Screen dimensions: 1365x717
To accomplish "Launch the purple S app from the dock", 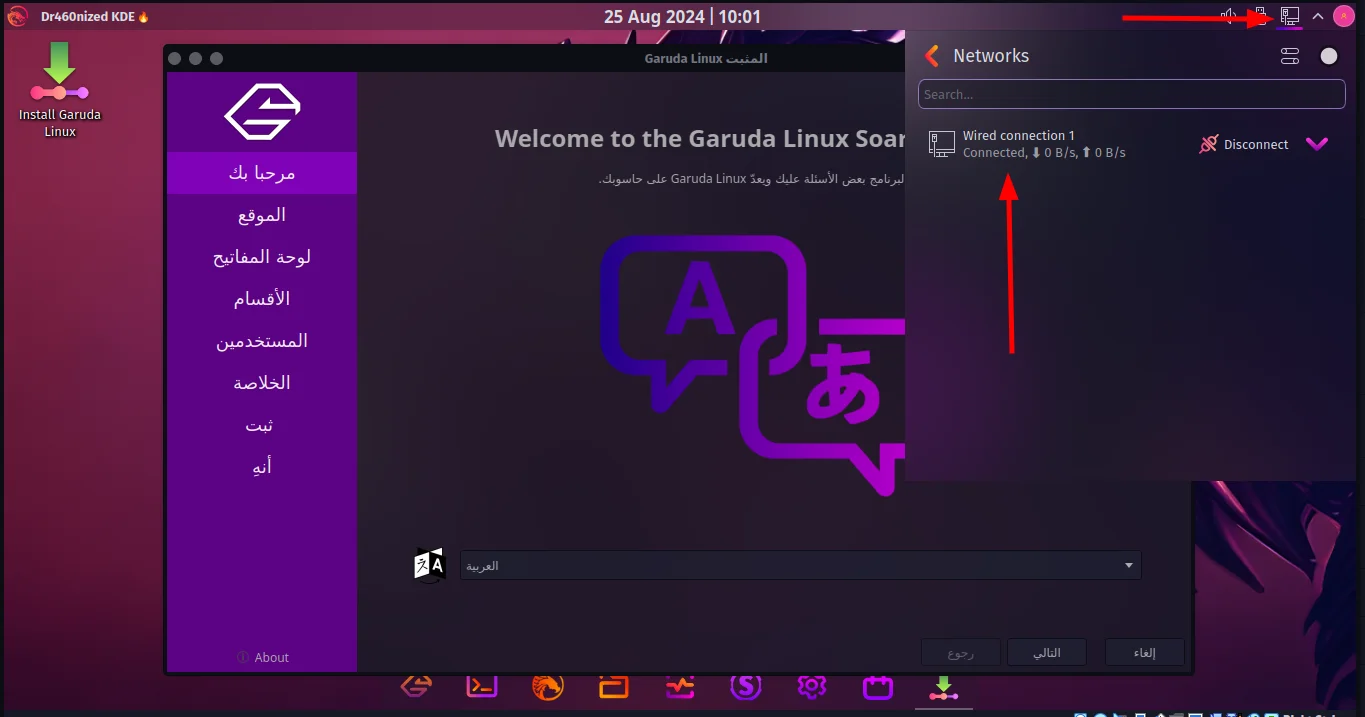I will 746,686.
